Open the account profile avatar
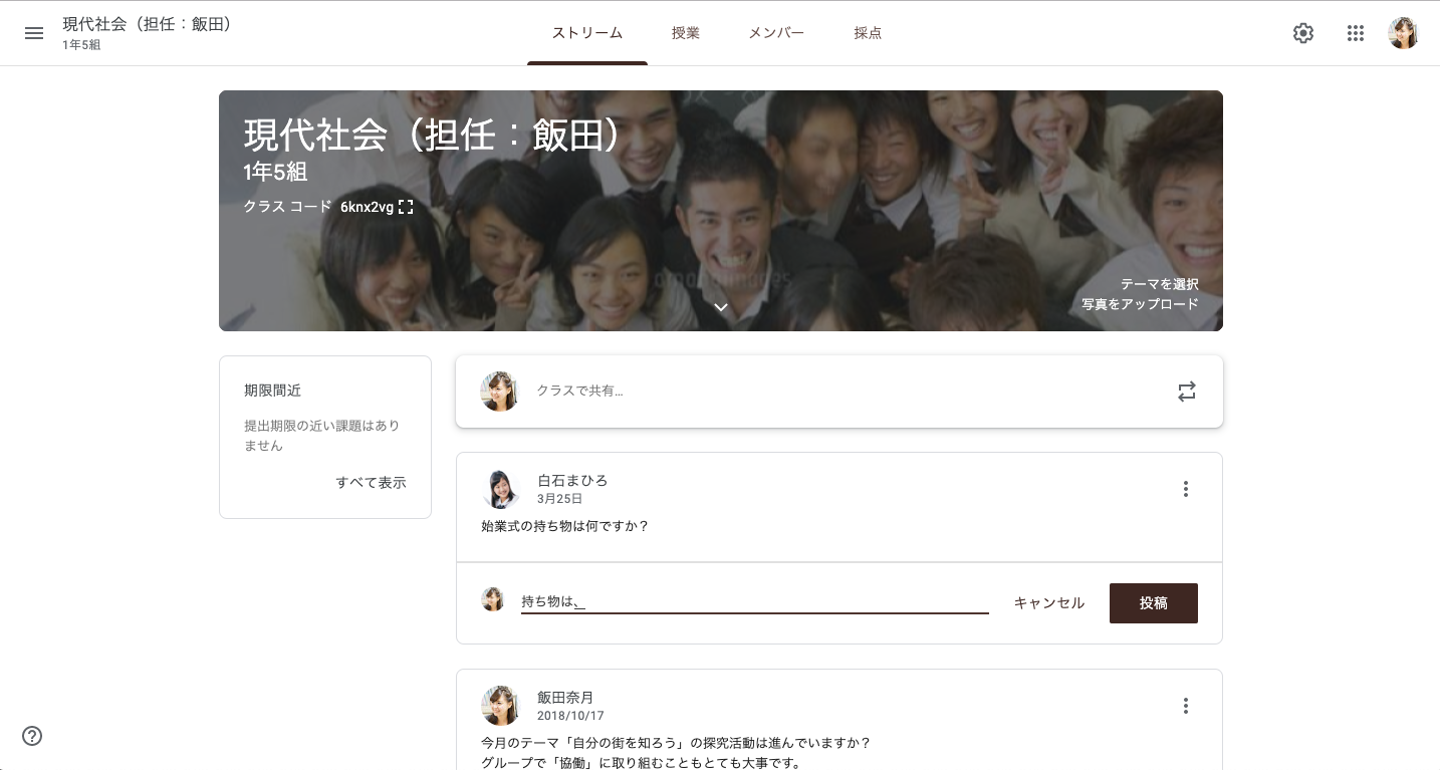 point(1403,33)
